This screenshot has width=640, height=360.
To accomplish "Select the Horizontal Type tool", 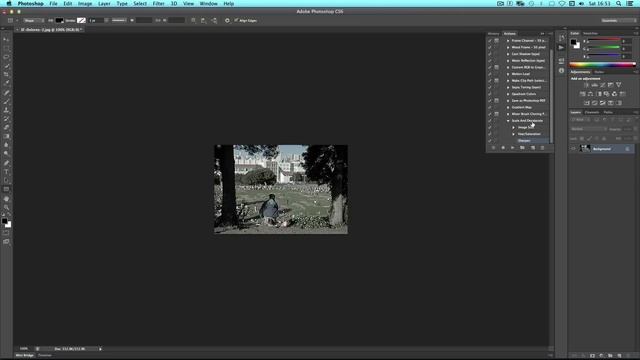I will 6,171.
